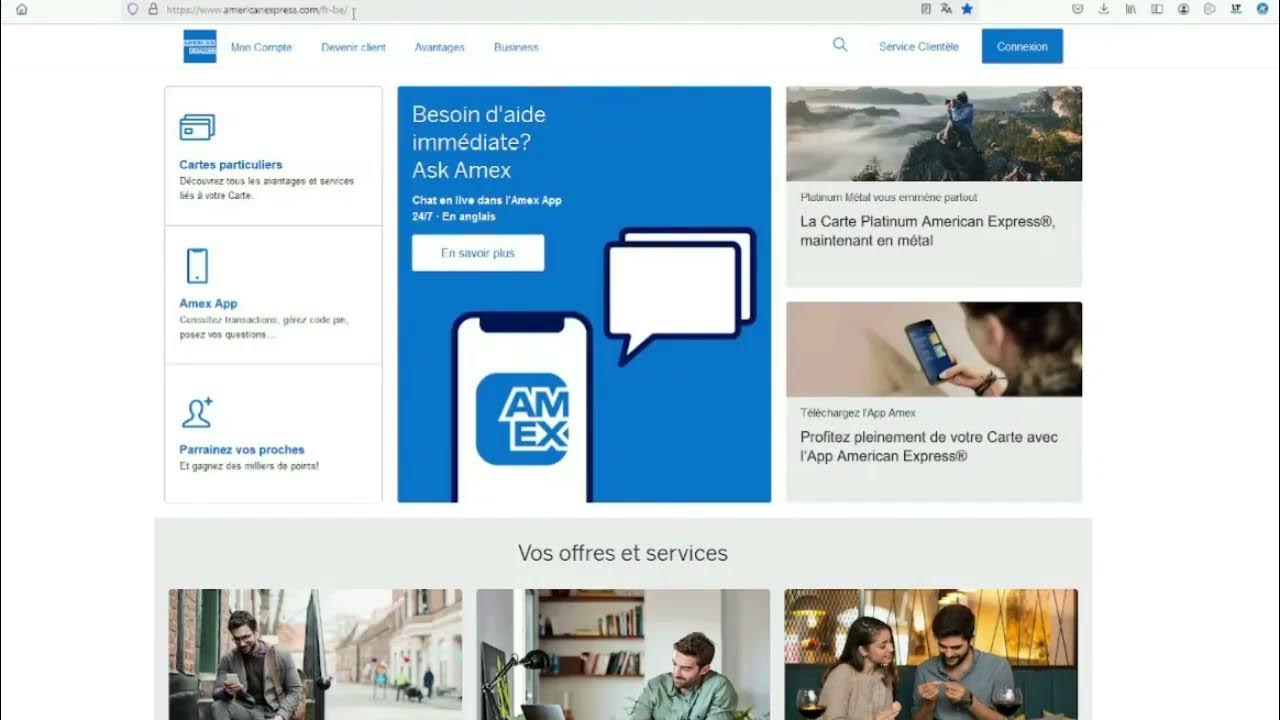
Task: Toggle the sidebar icon in toolbar
Action: 1157,9
